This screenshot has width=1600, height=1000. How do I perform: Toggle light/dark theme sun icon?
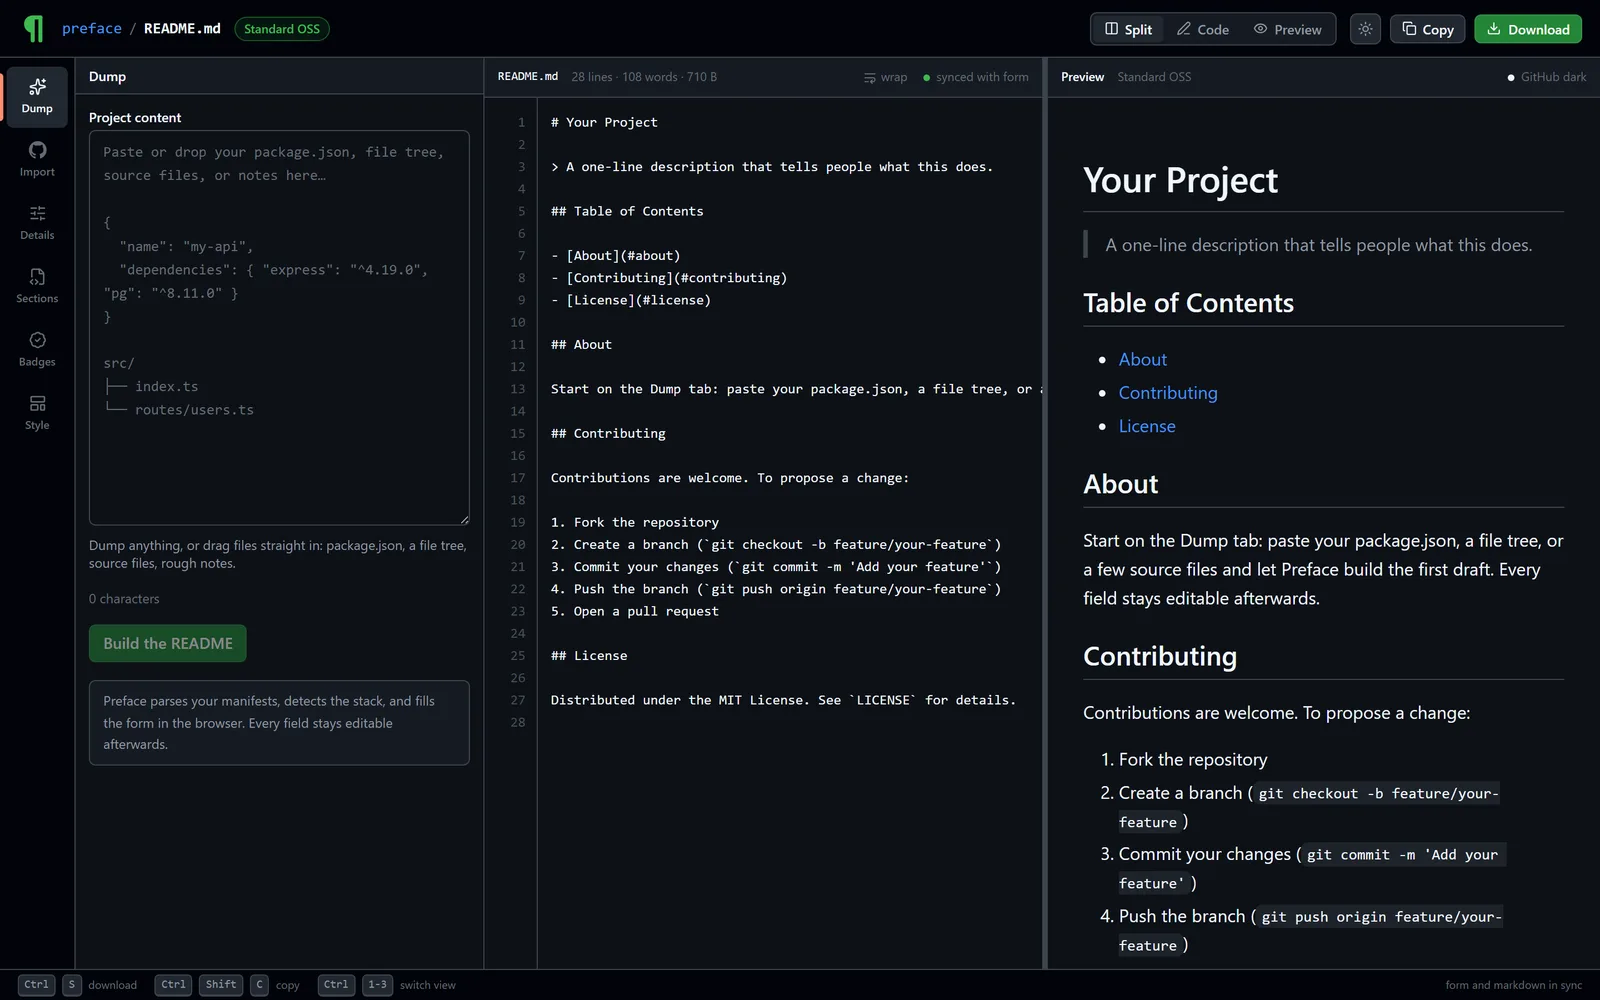(1365, 29)
